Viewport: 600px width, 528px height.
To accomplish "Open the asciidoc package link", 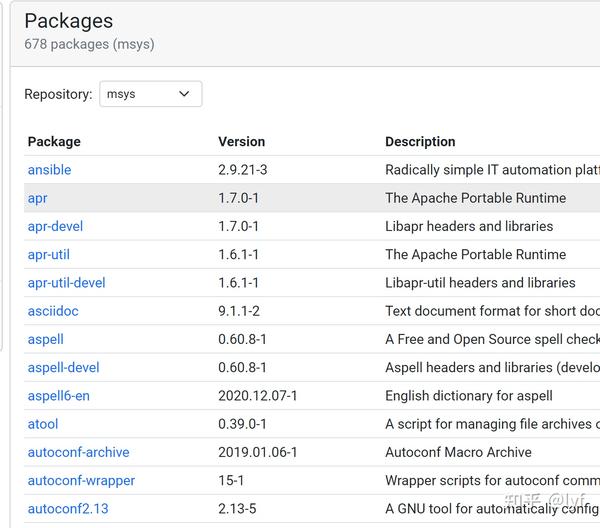I will tap(53, 311).
